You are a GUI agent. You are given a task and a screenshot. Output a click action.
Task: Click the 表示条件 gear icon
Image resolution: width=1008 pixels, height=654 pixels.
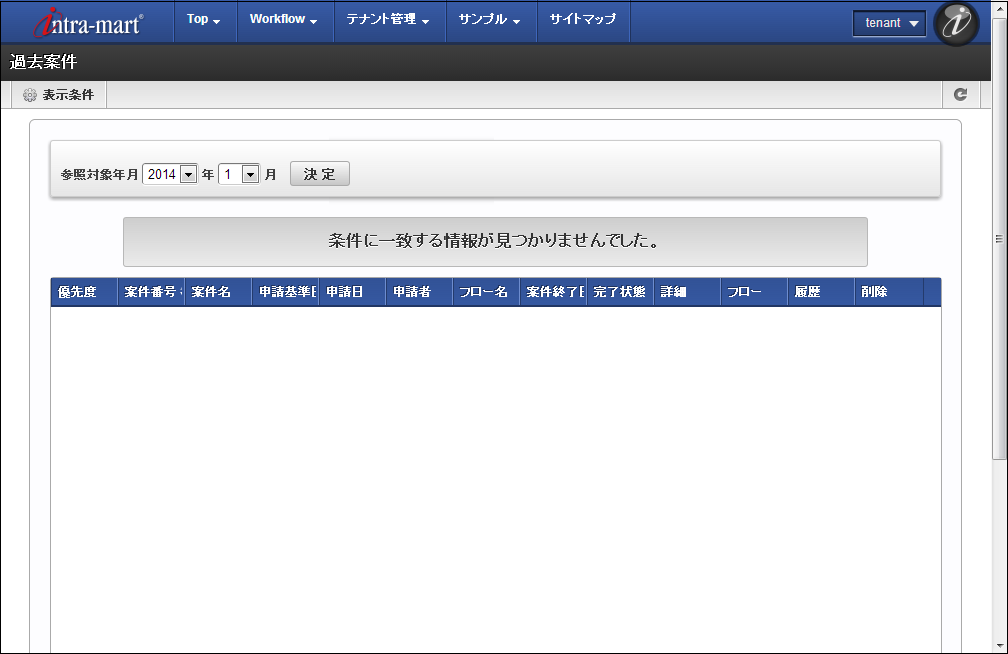(30, 95)
